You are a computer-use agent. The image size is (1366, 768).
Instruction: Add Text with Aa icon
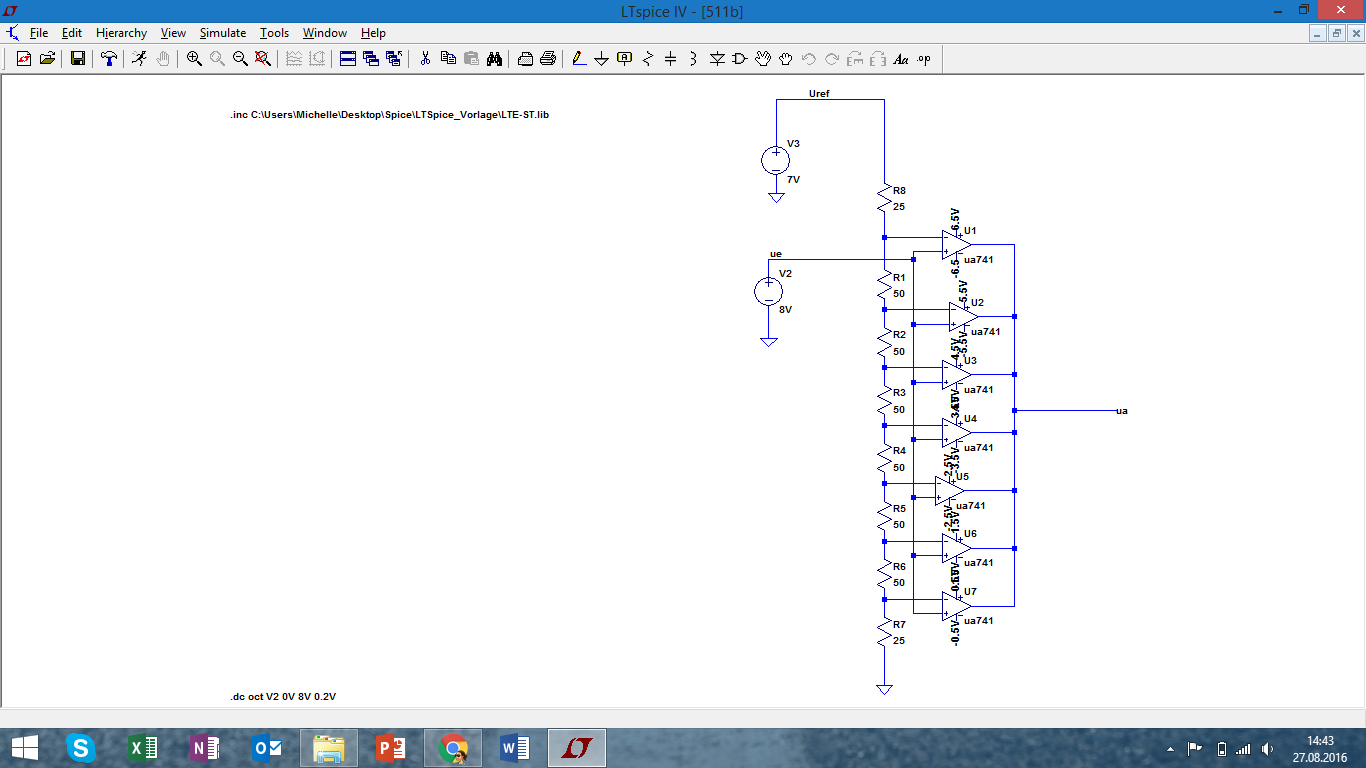(x=901, y=59)
